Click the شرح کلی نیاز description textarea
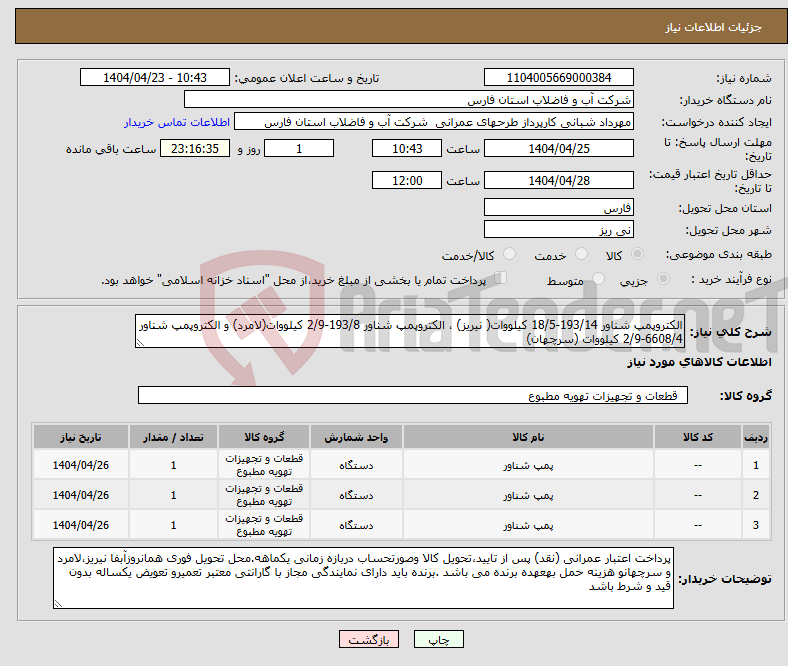788x666 pixels. [410, 331]
